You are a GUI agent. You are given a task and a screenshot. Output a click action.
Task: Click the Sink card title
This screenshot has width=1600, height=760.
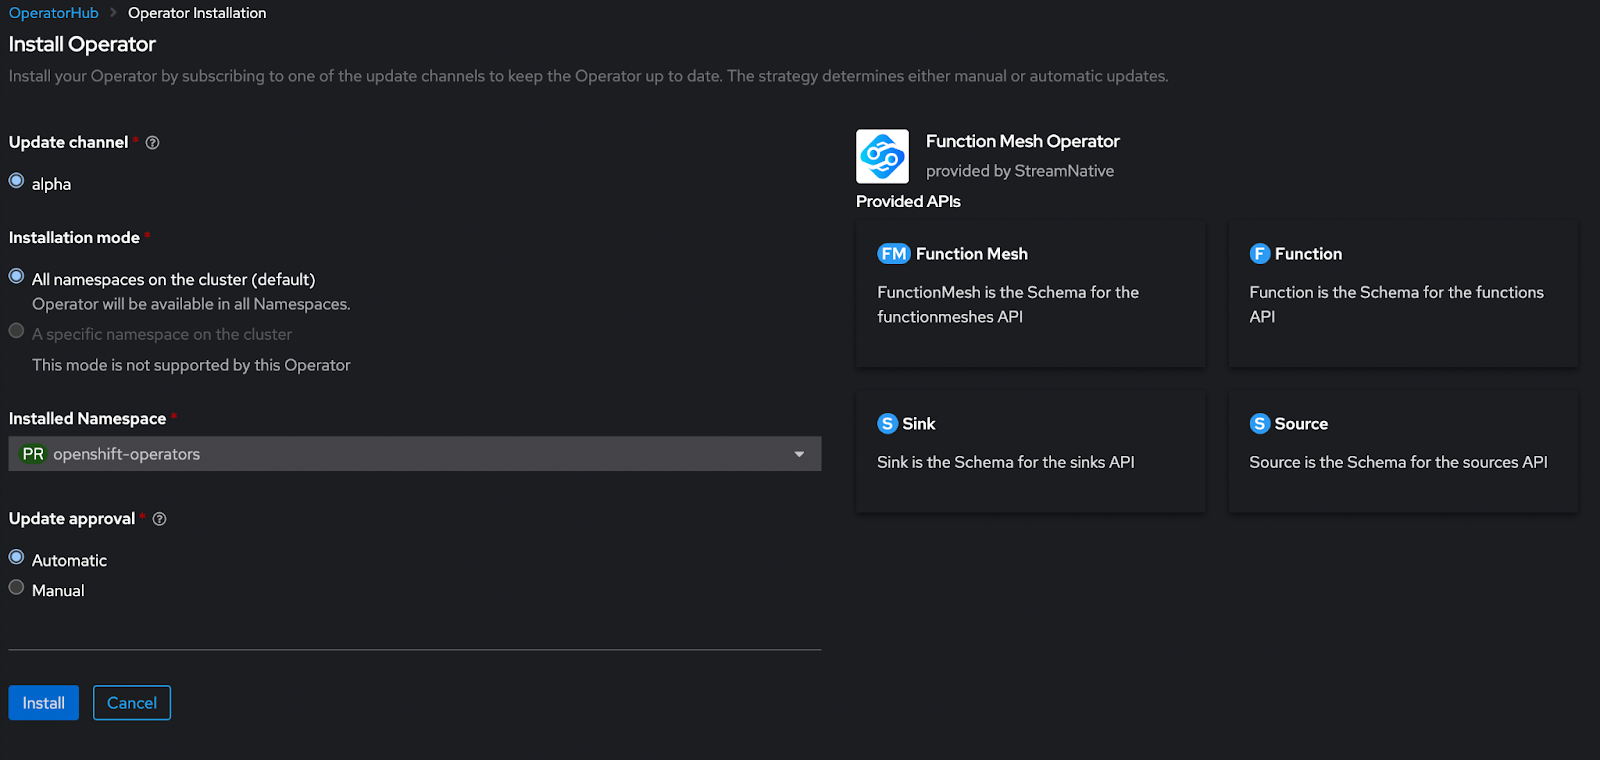point(919,424)
